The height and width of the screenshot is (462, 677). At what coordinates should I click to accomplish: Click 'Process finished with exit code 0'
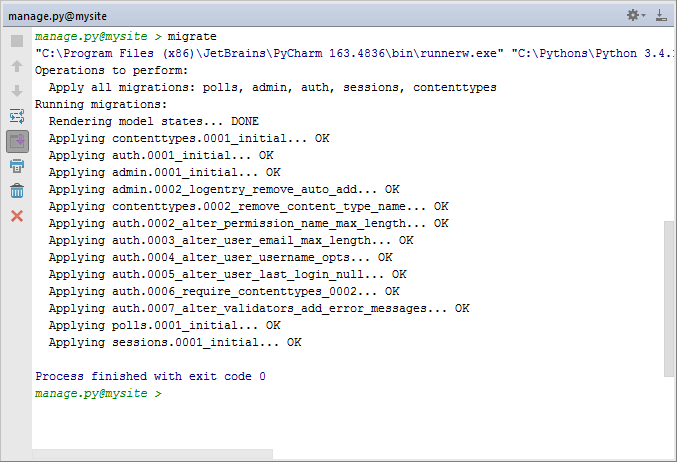(150, 377)
